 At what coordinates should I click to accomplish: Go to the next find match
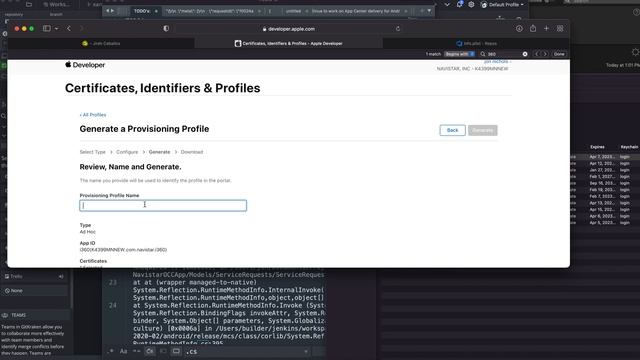tap(544, 54)
